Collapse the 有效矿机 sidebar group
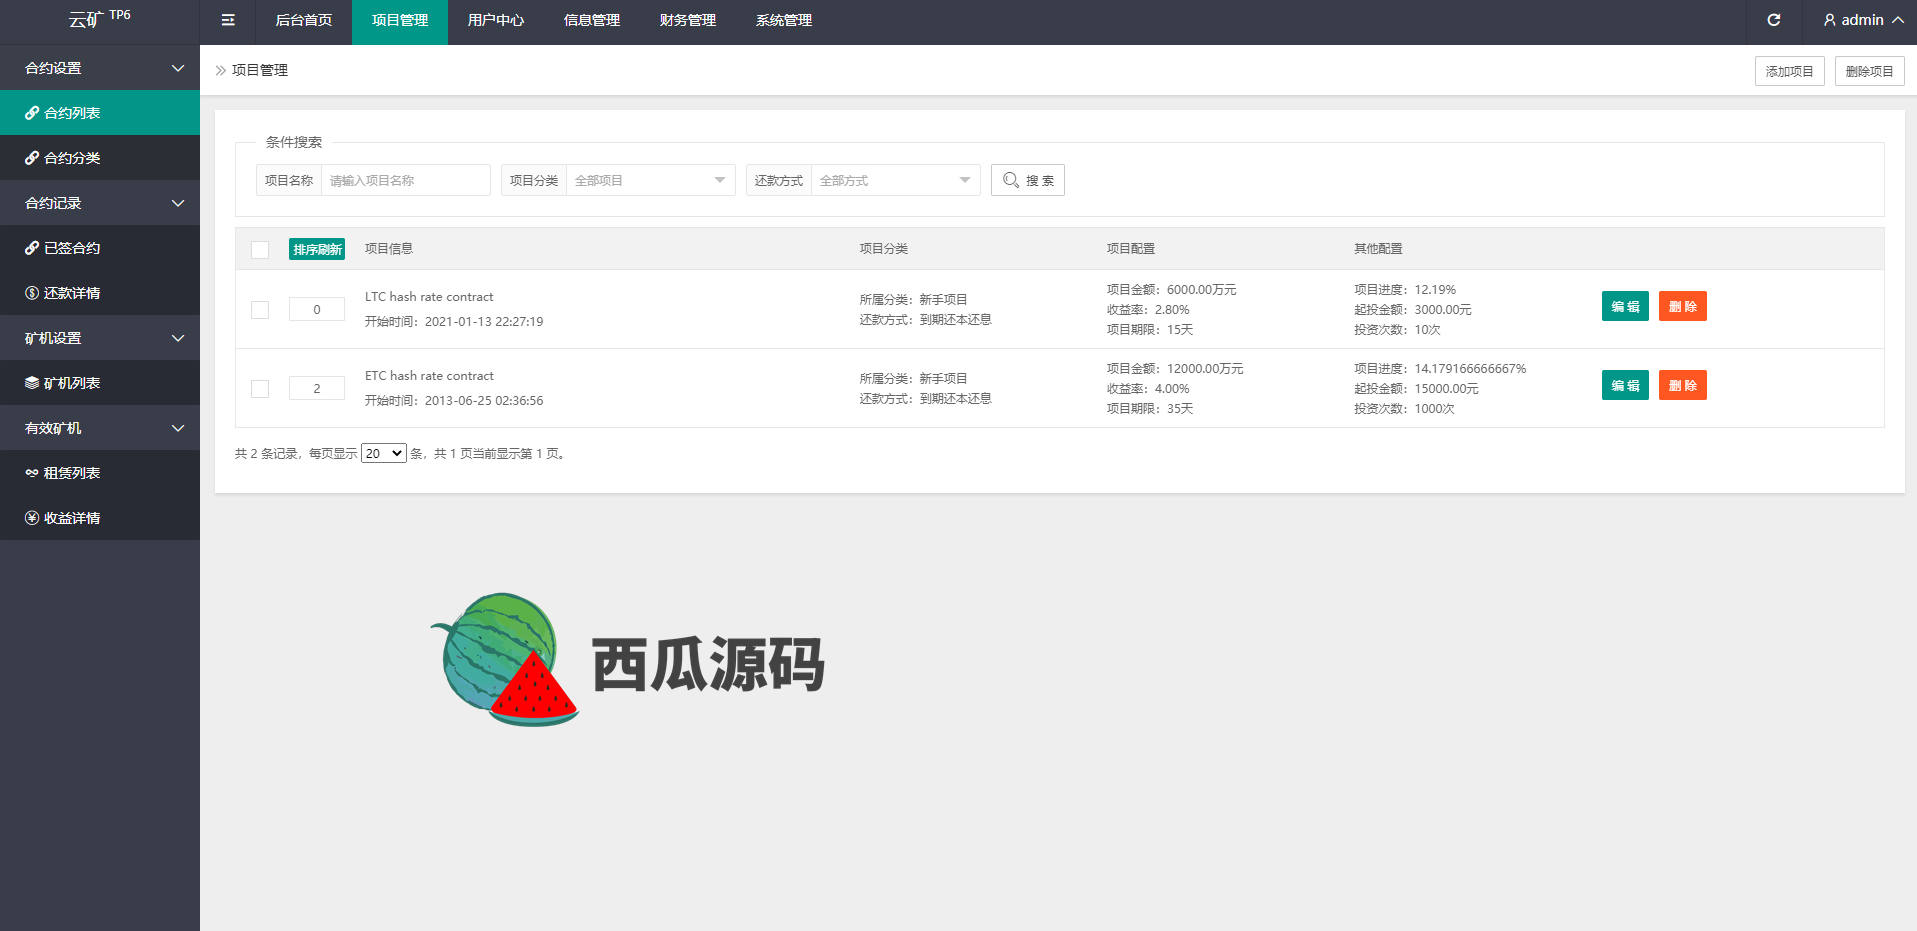The image size is (1917, 931). pos(100,428)
